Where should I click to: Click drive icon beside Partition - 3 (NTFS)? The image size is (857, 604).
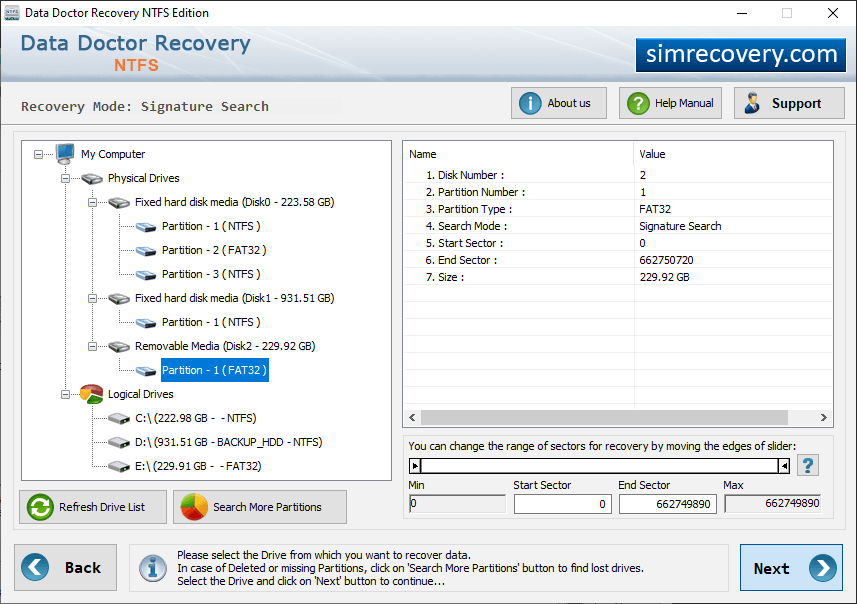(146, 275)
